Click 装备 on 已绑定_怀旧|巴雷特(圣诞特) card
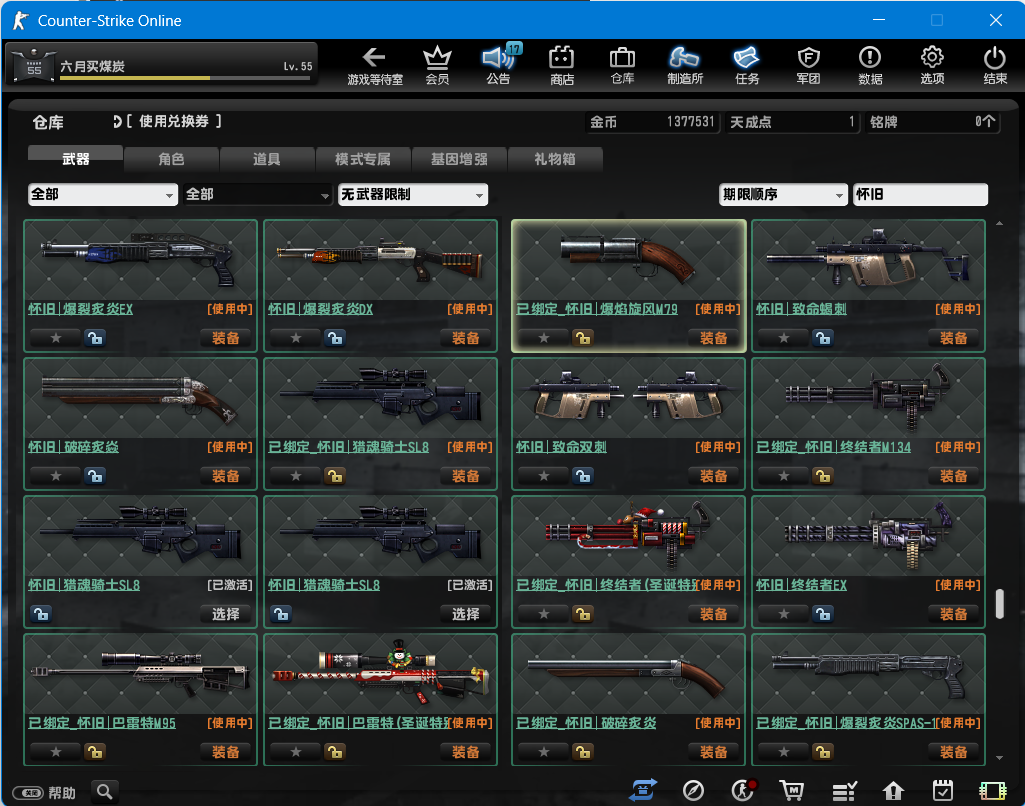 465,752
